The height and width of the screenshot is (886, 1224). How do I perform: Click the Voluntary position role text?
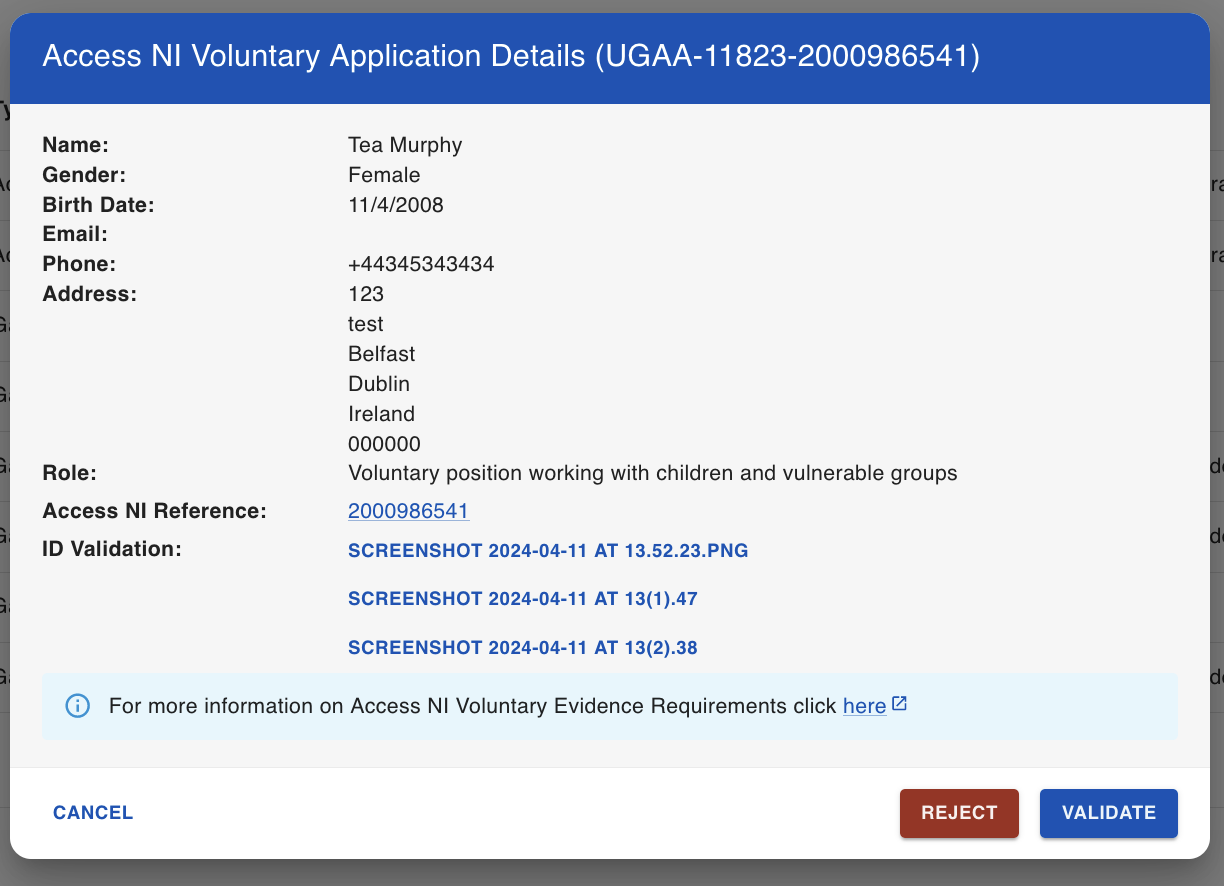coord(653,473)
